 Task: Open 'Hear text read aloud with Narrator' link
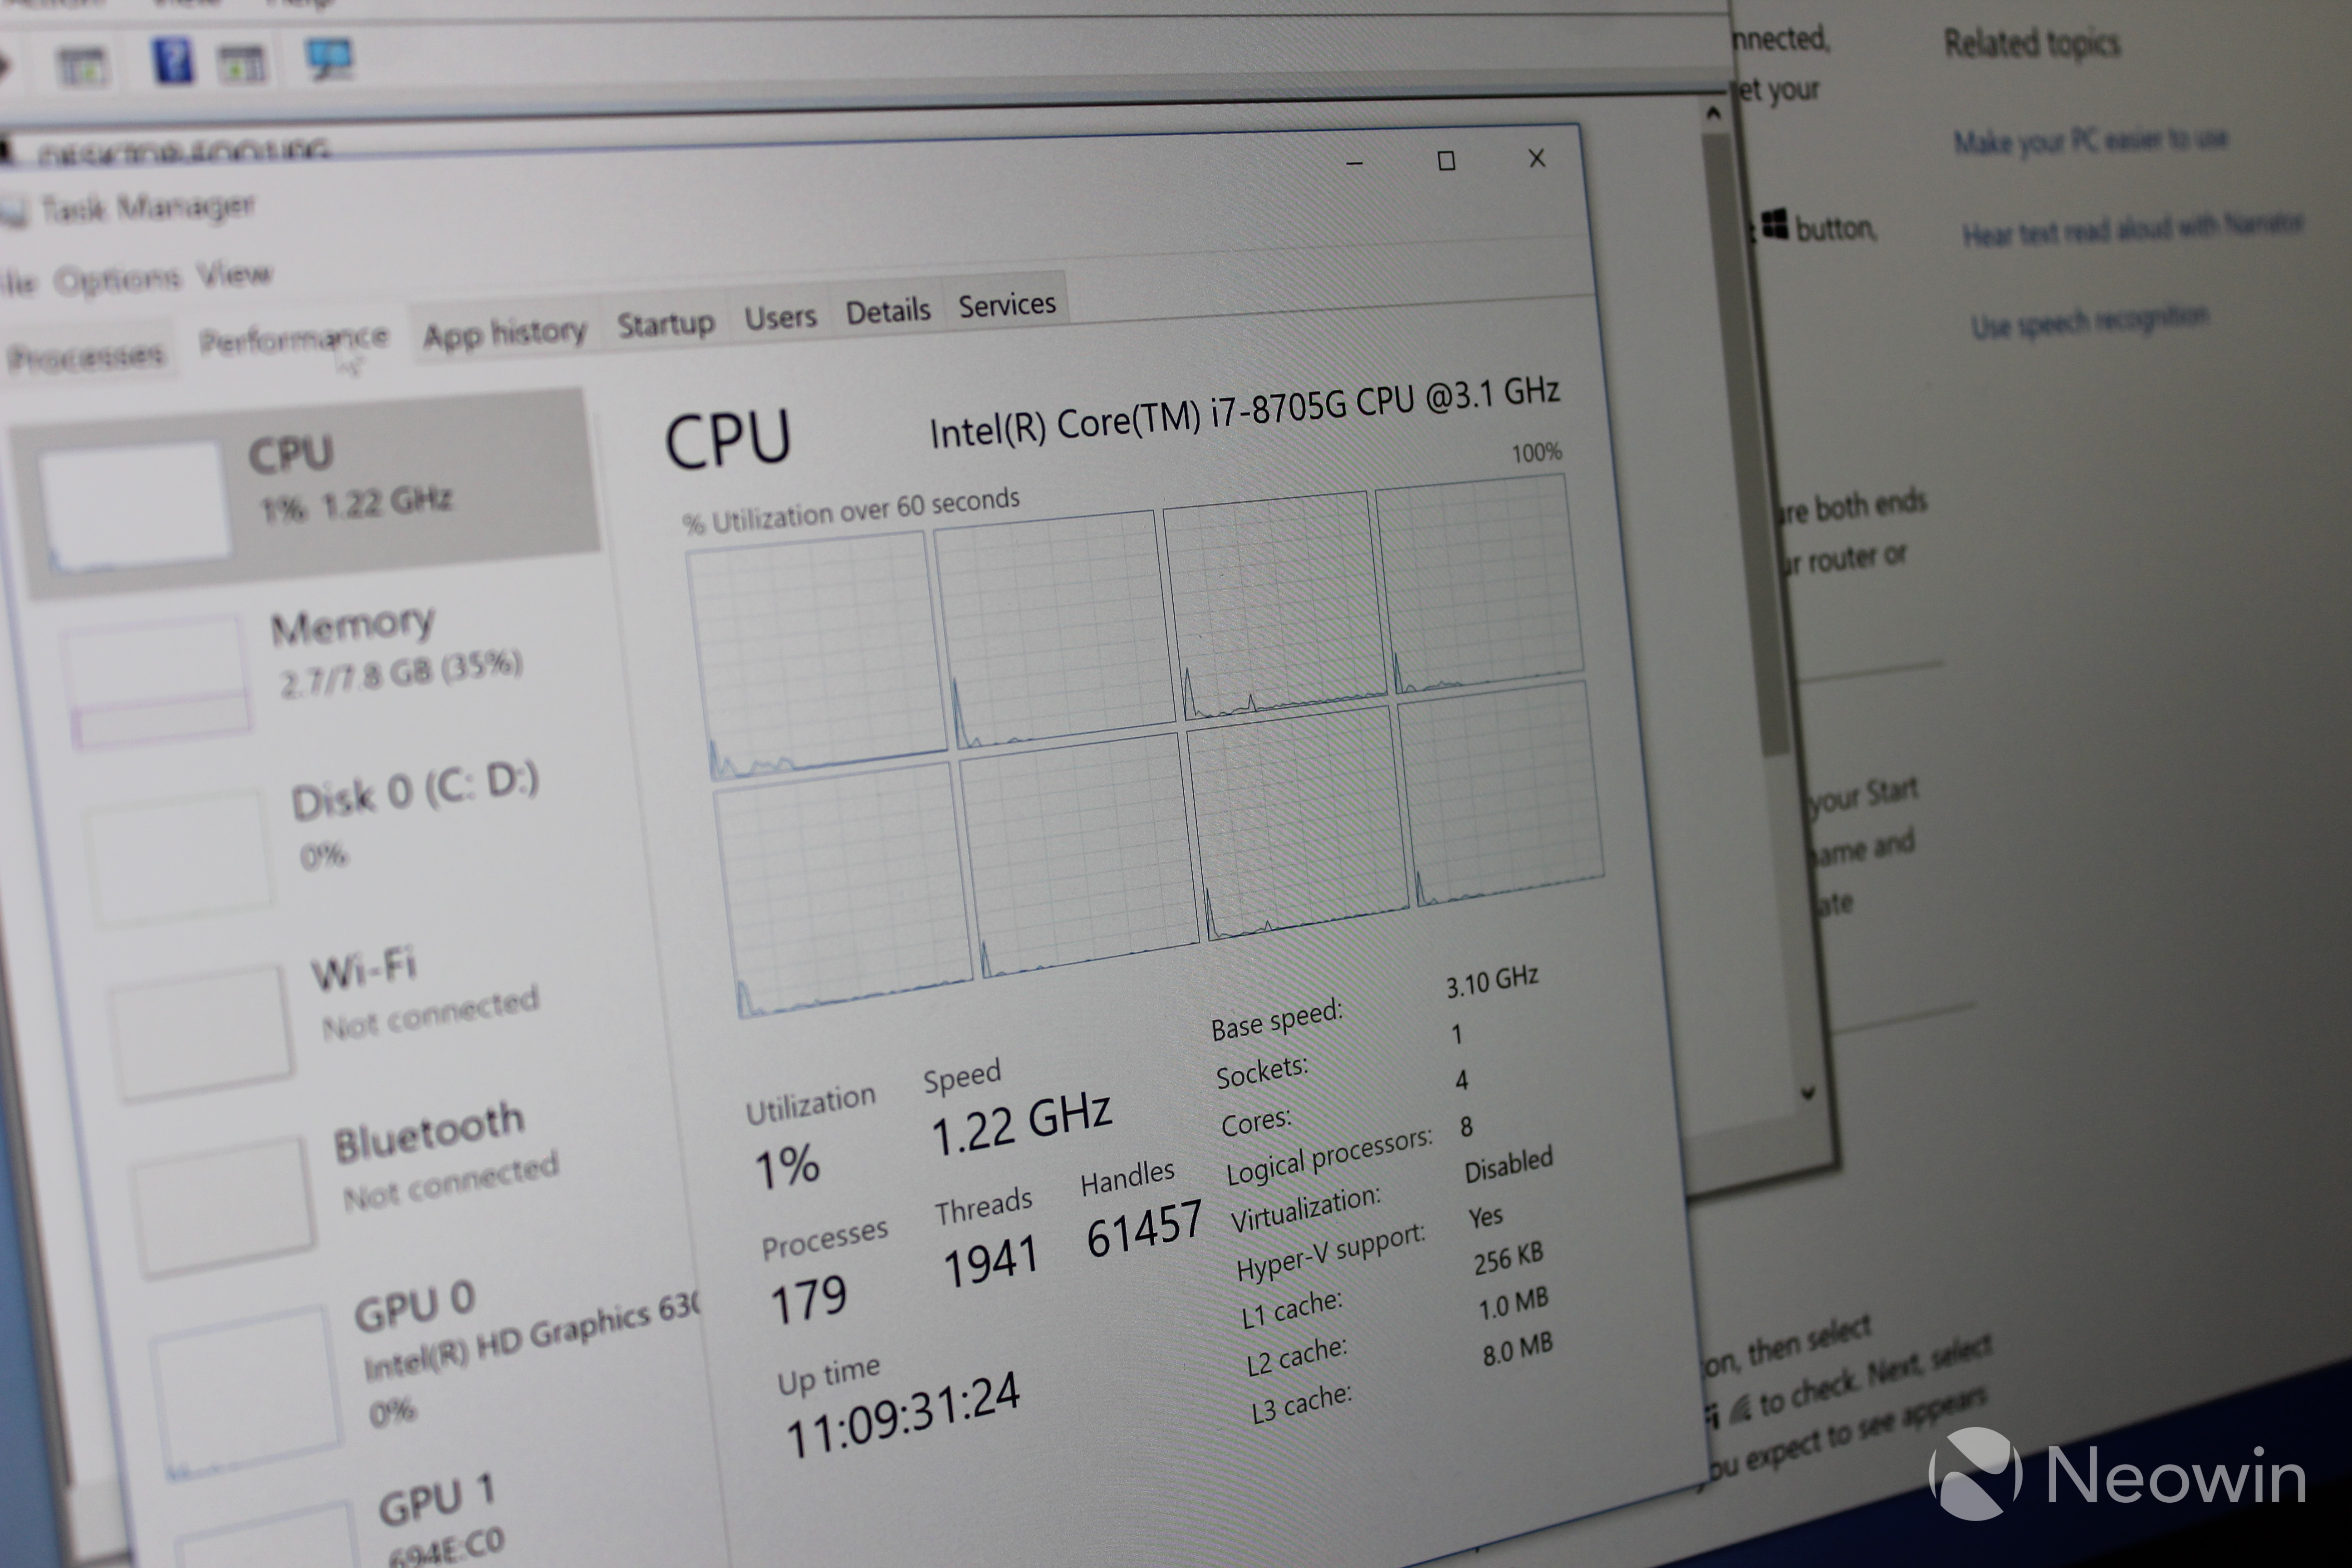[x=2132, y=229]
